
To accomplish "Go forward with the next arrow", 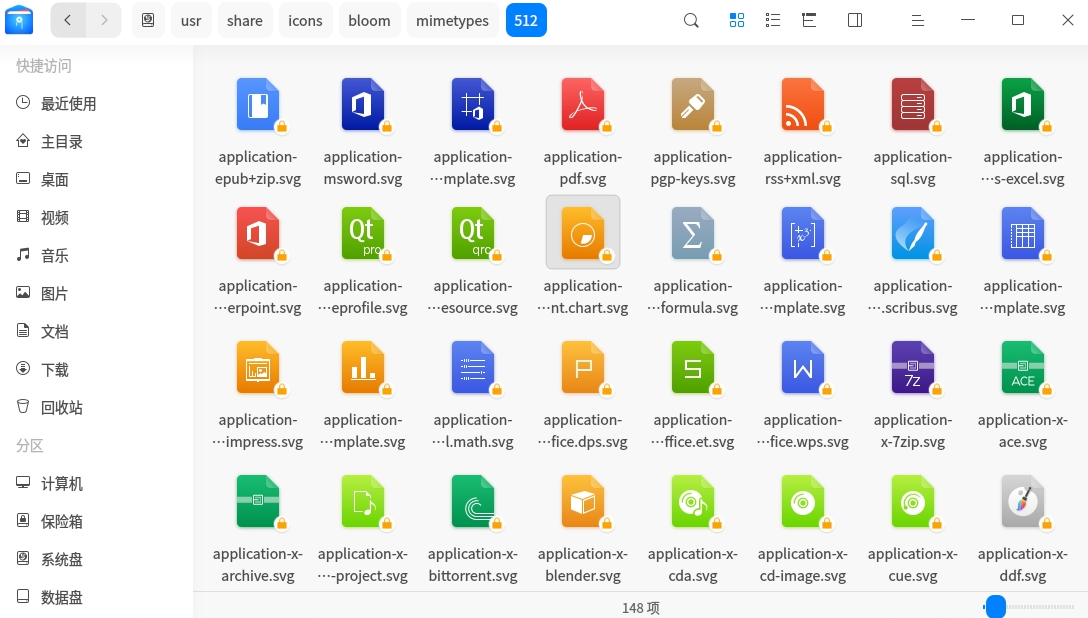I will [x=104, y=20].
